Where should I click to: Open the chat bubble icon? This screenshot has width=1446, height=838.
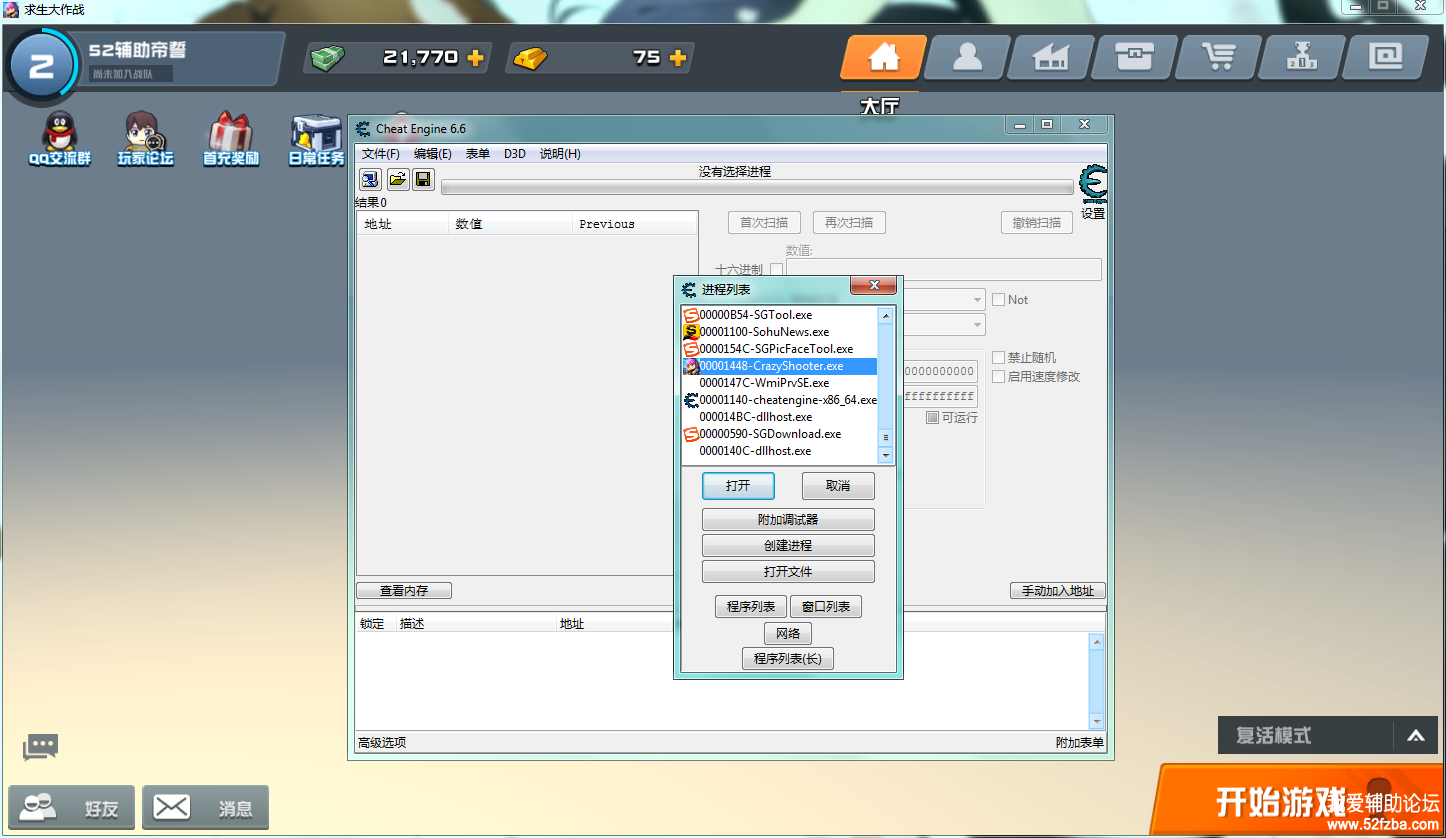(x=41, y=747)
